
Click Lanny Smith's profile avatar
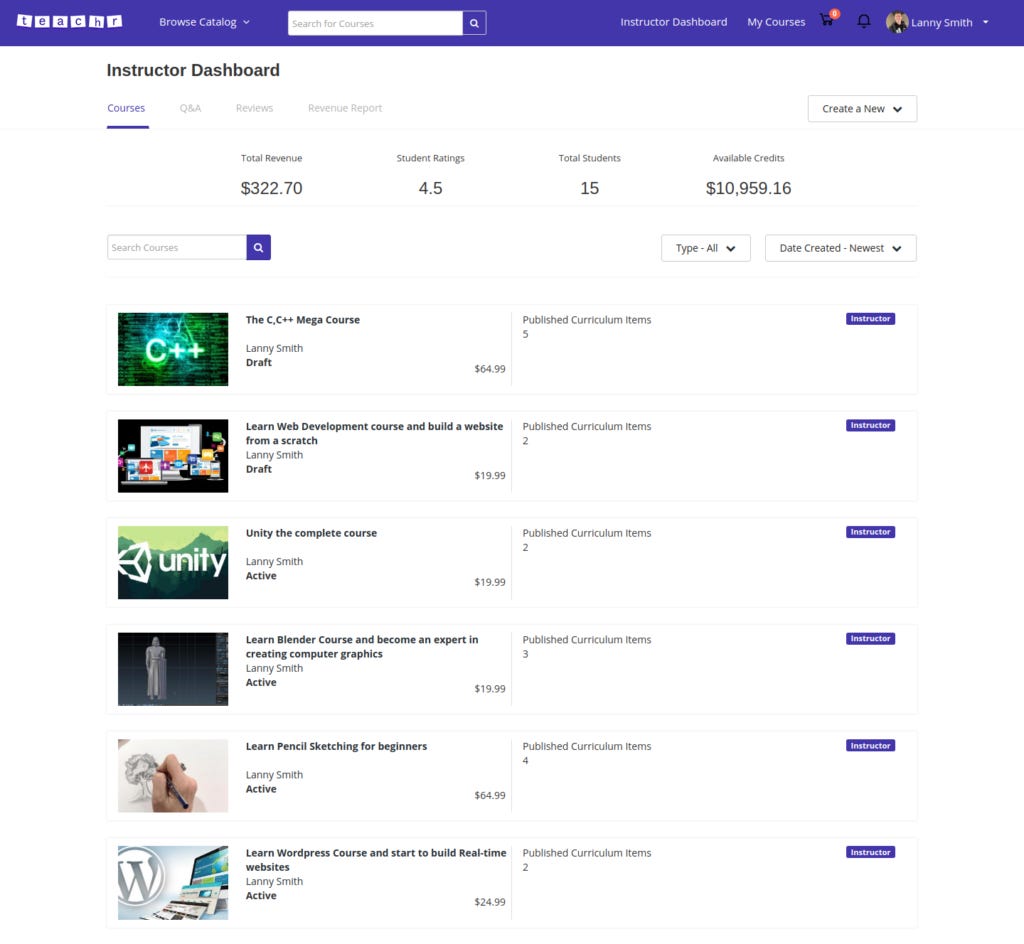coord(897,22)
